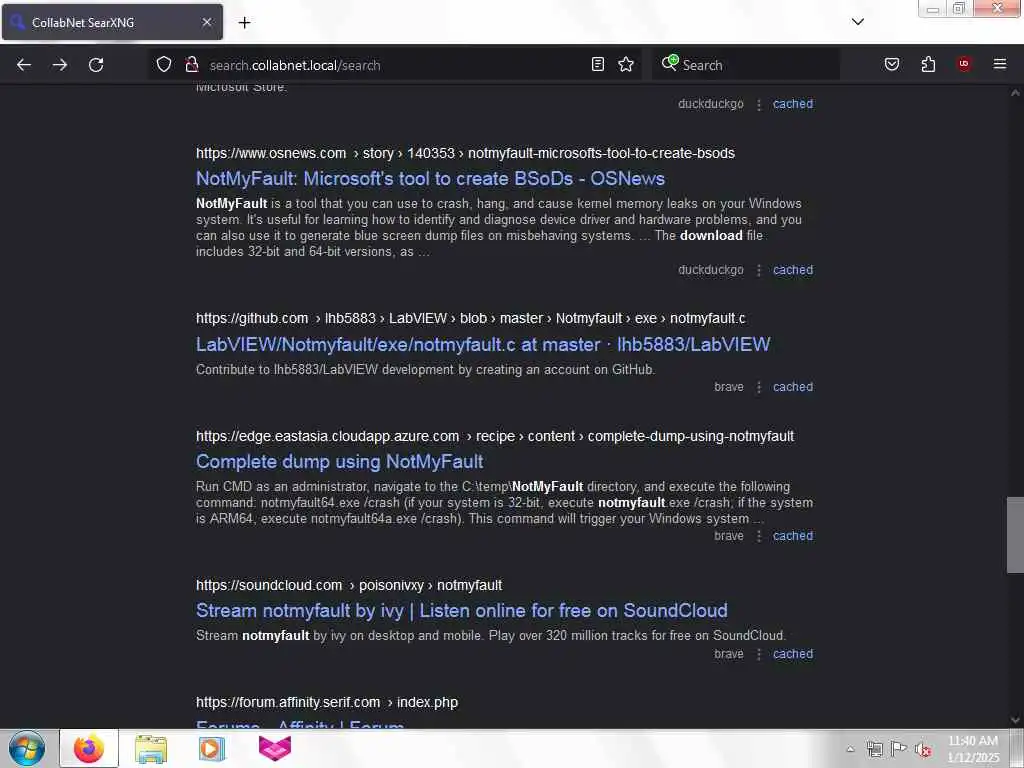Open cached link for SoundCloud result
Viewport: 1024px width, 768px height.
[x=793, y=654]
